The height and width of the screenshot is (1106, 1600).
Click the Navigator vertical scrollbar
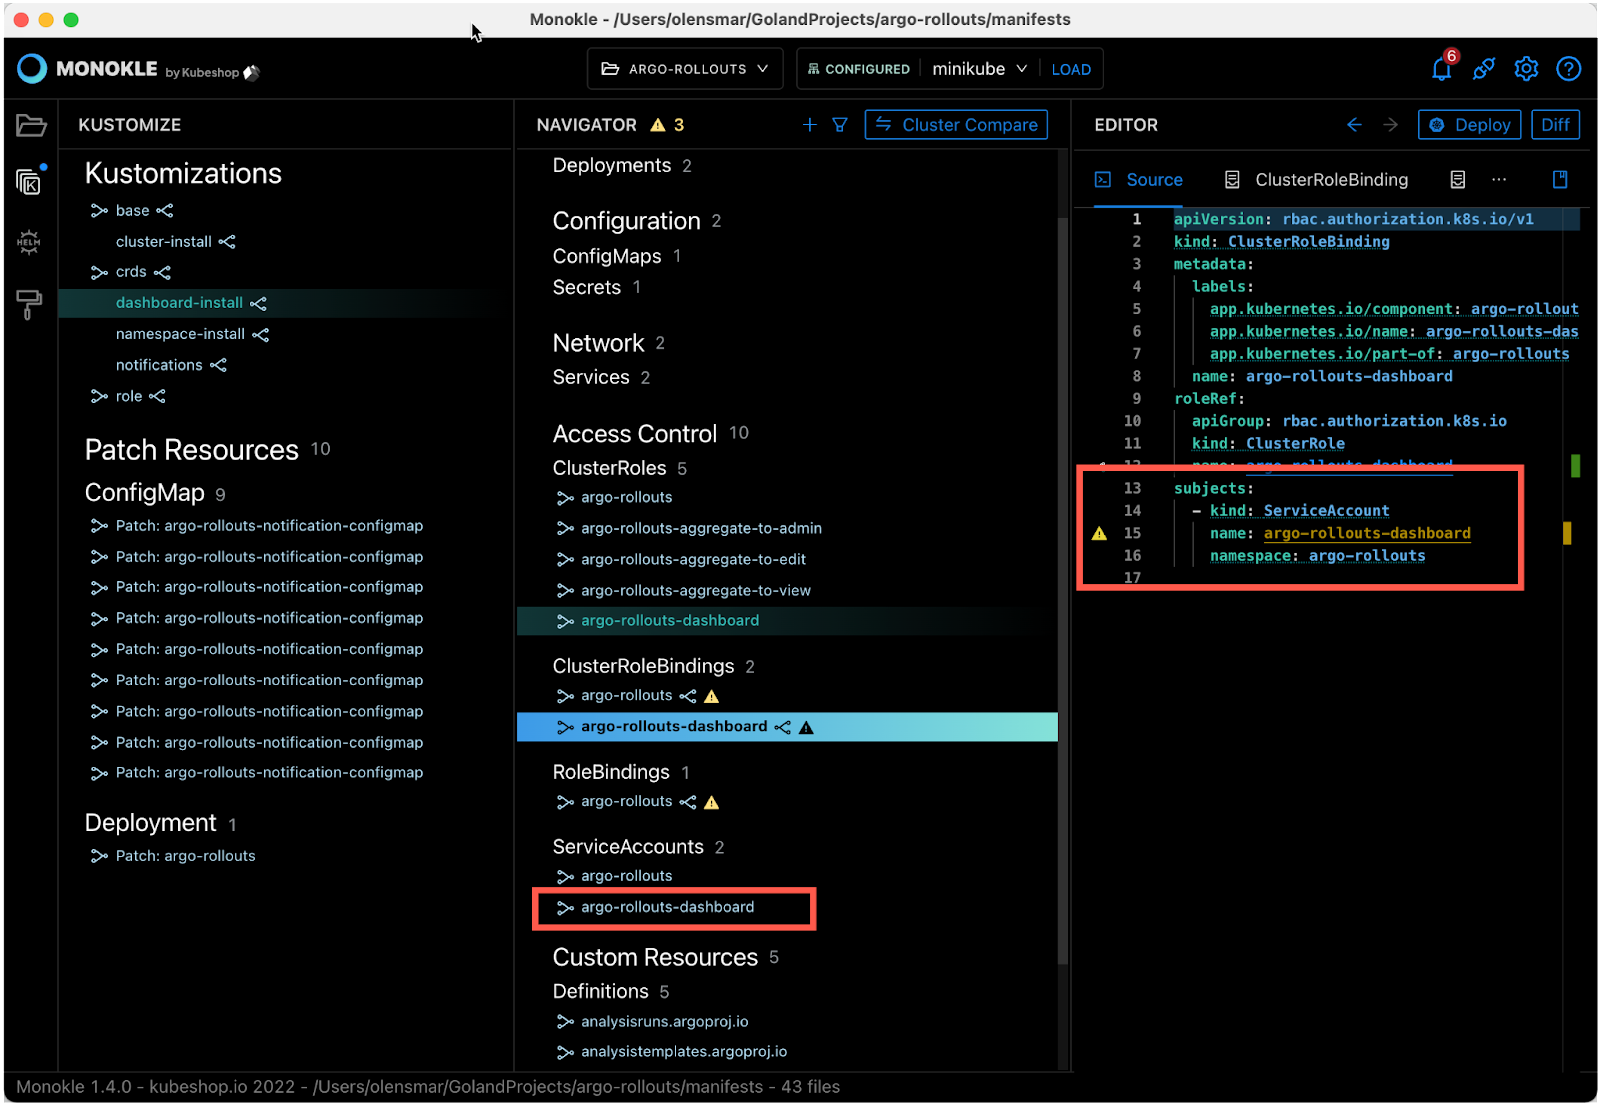(1063, 590)
